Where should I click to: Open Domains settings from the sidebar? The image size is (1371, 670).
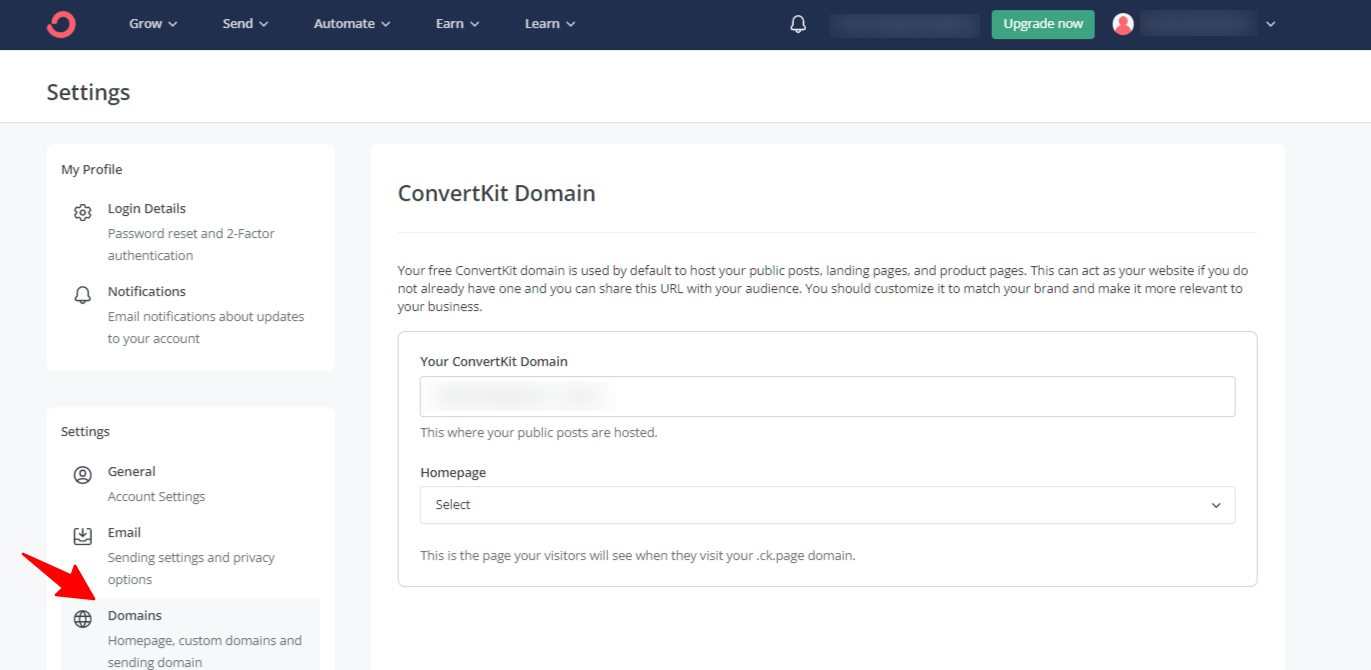pos(134,615)
